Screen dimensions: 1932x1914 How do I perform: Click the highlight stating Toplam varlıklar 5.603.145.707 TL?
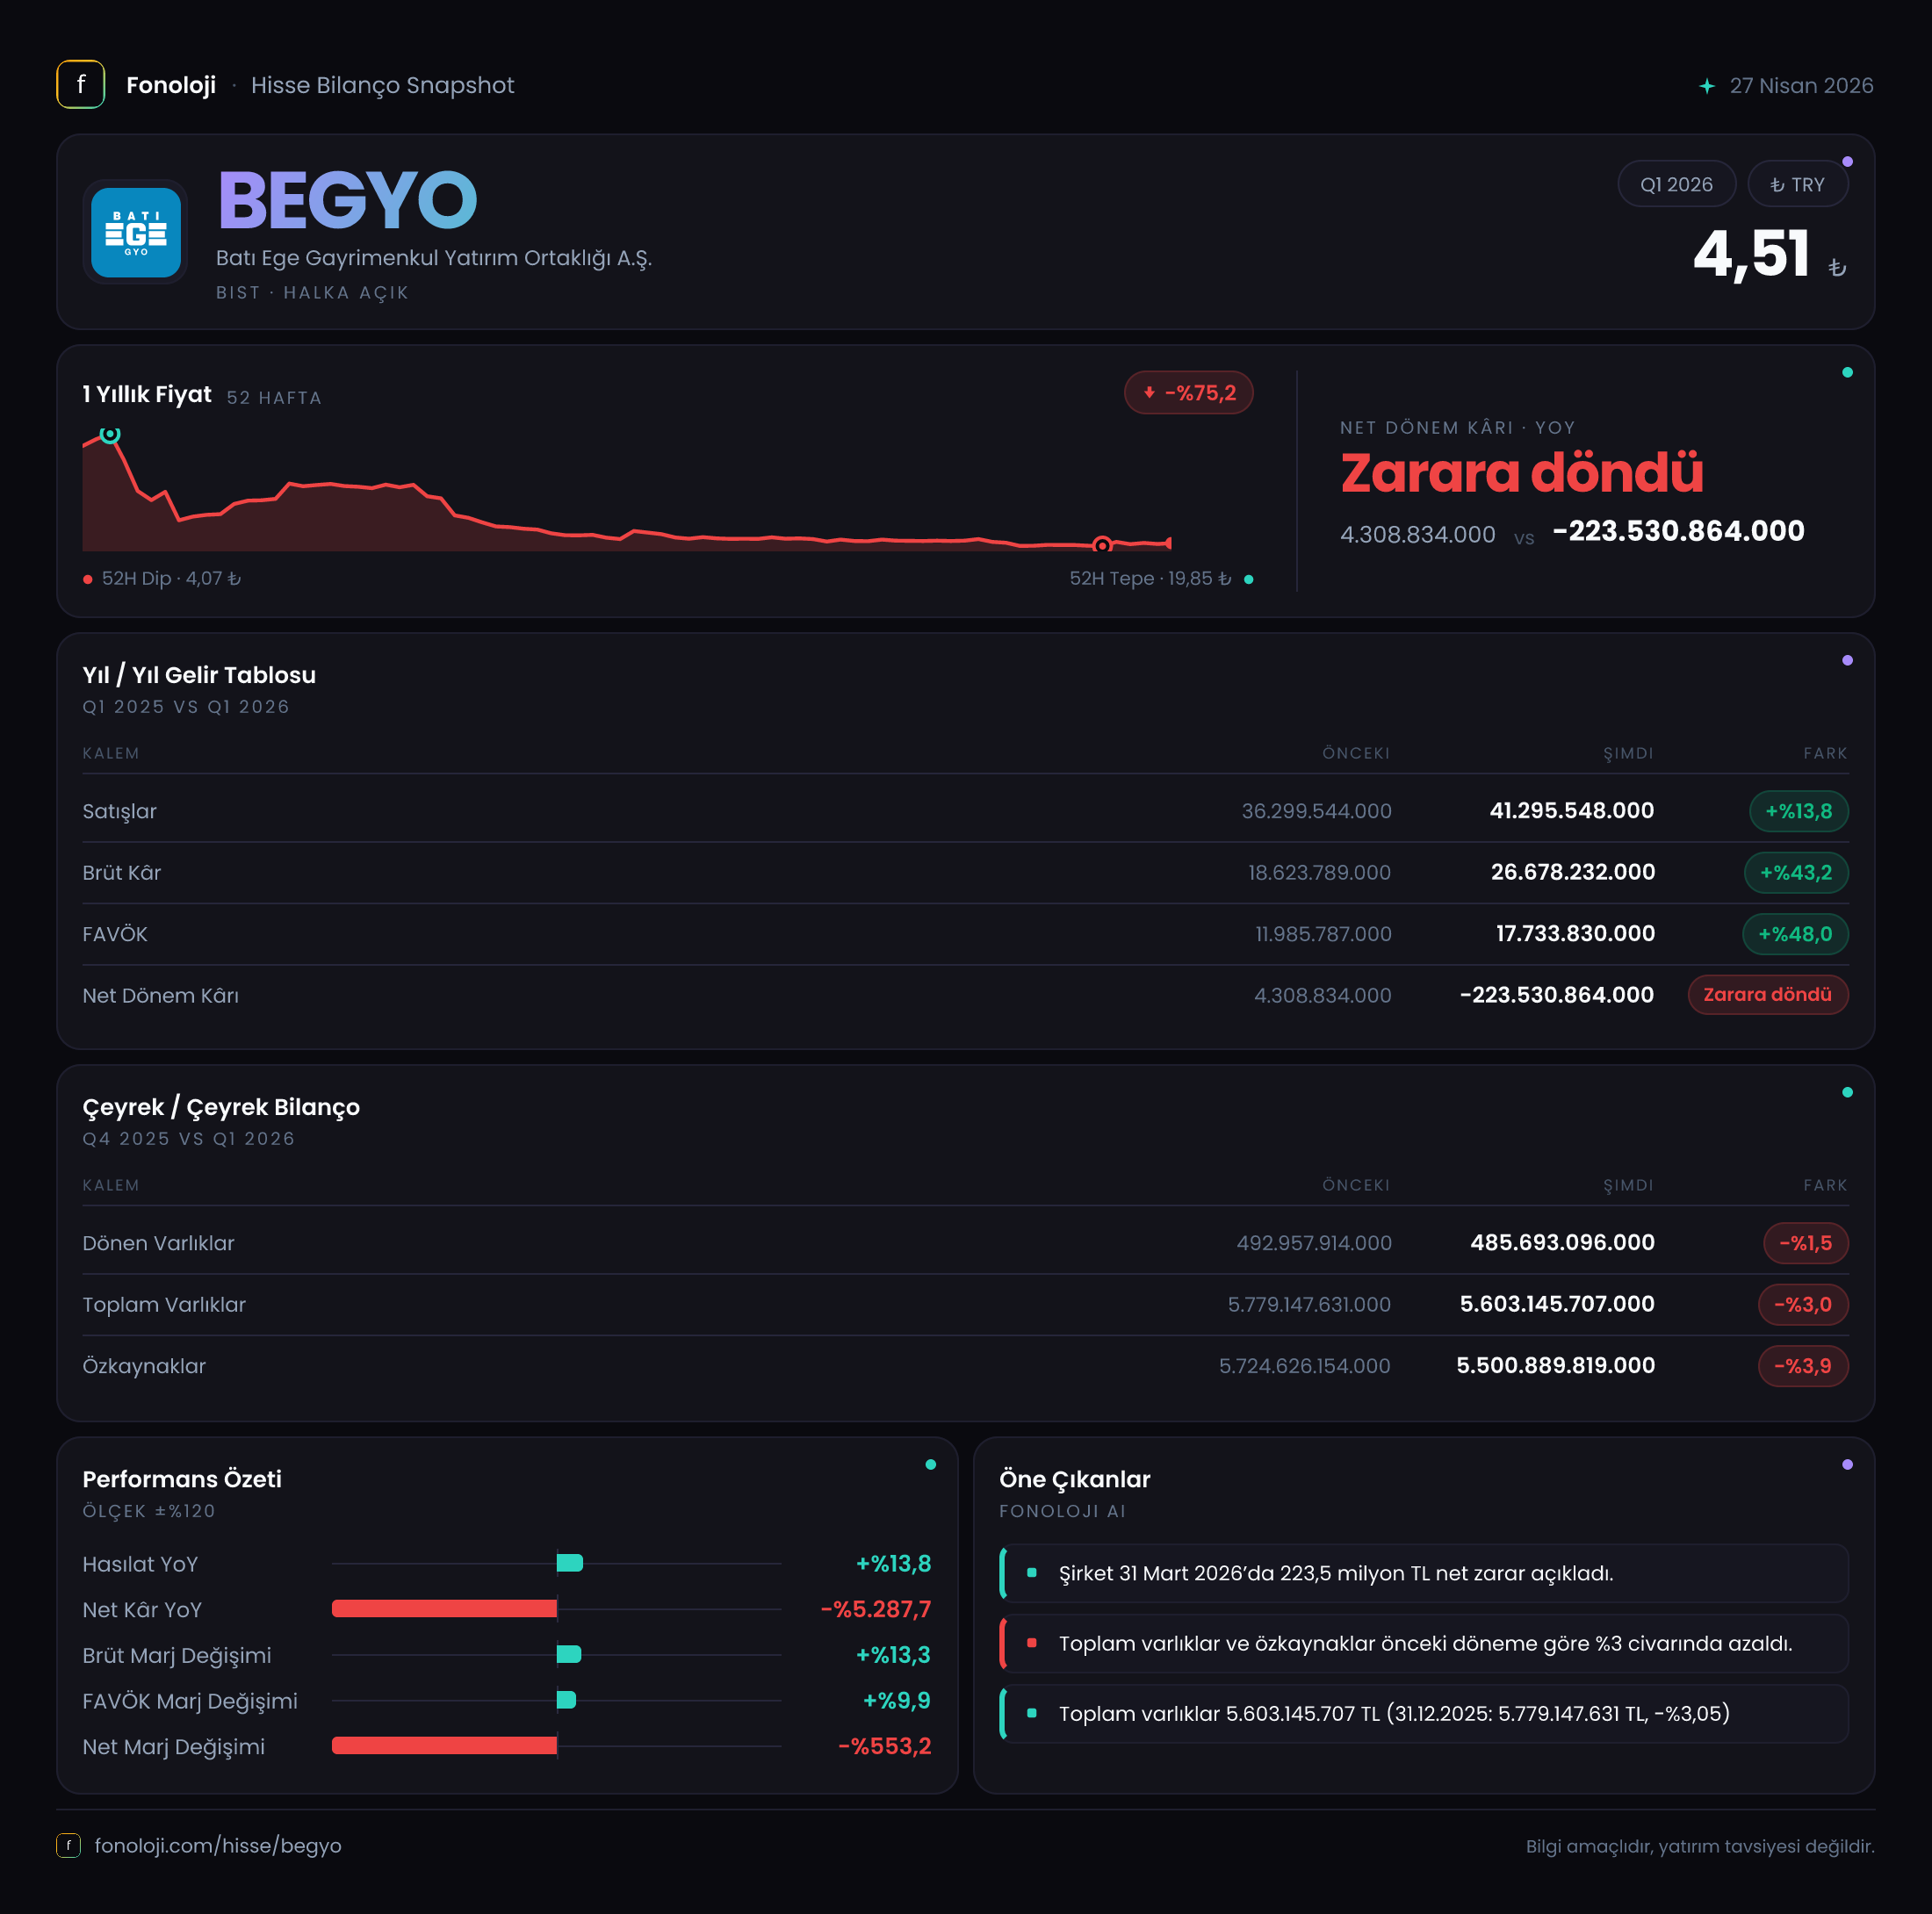coord(1423,1713)
